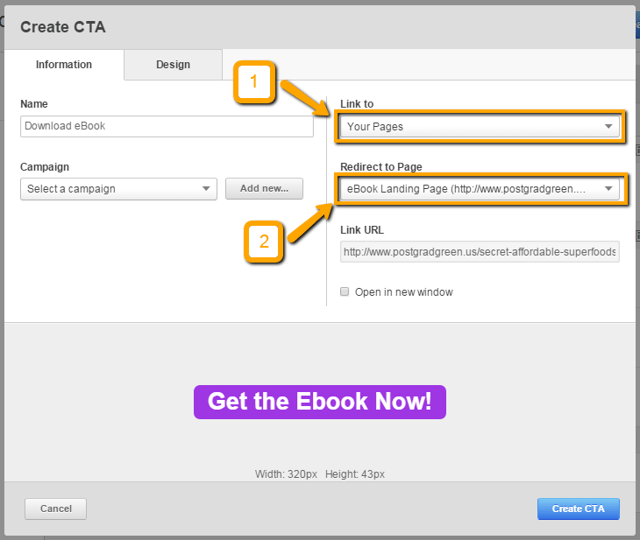Click the orange number 1 annotation badge
This screenshot has height=540, width=640.
[x=254, y=83]
